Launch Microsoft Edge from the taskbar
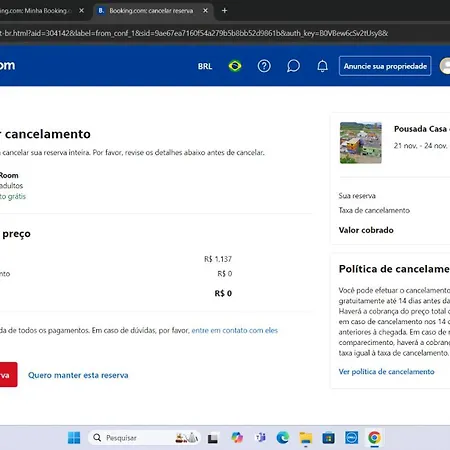The height and width of the screenshot is (450, 450). click(x=283, y=438)
